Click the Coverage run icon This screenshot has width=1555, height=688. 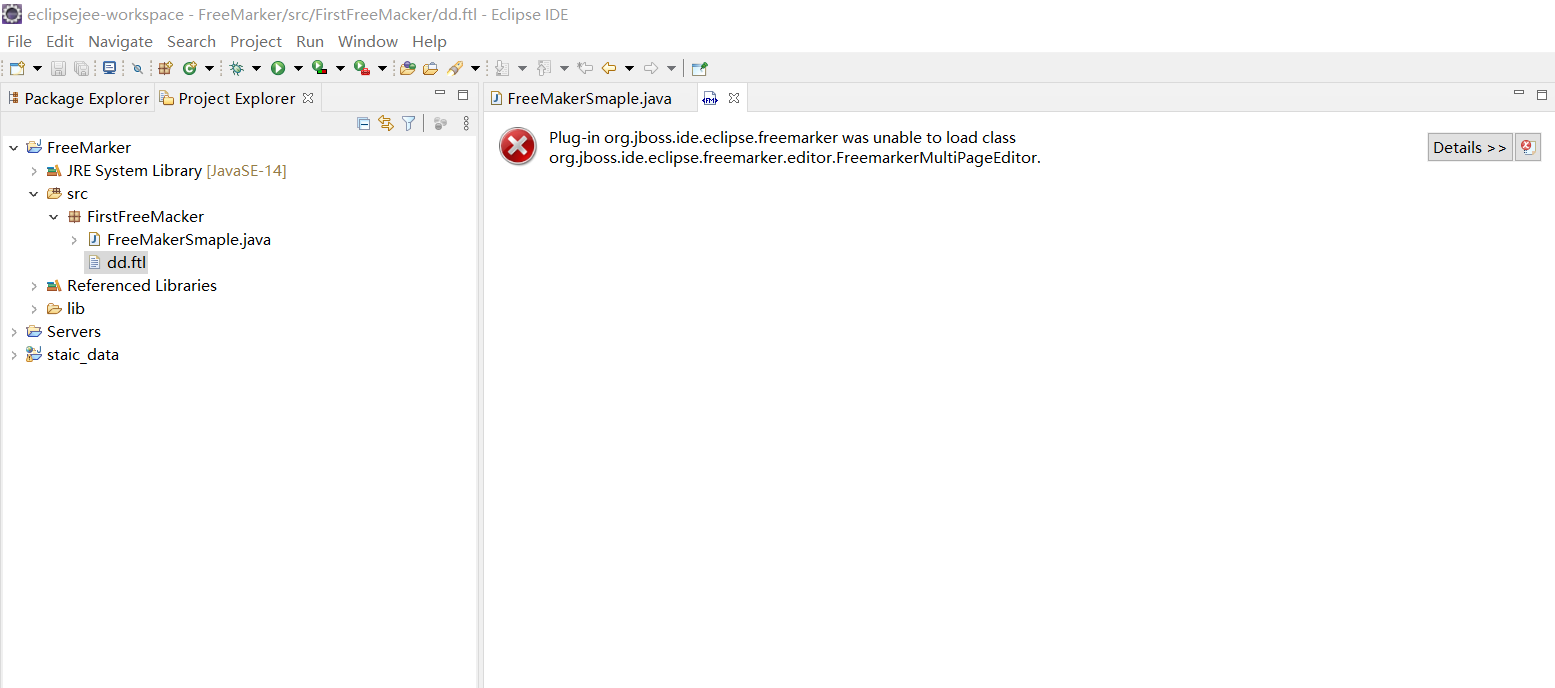click(320, 68)
